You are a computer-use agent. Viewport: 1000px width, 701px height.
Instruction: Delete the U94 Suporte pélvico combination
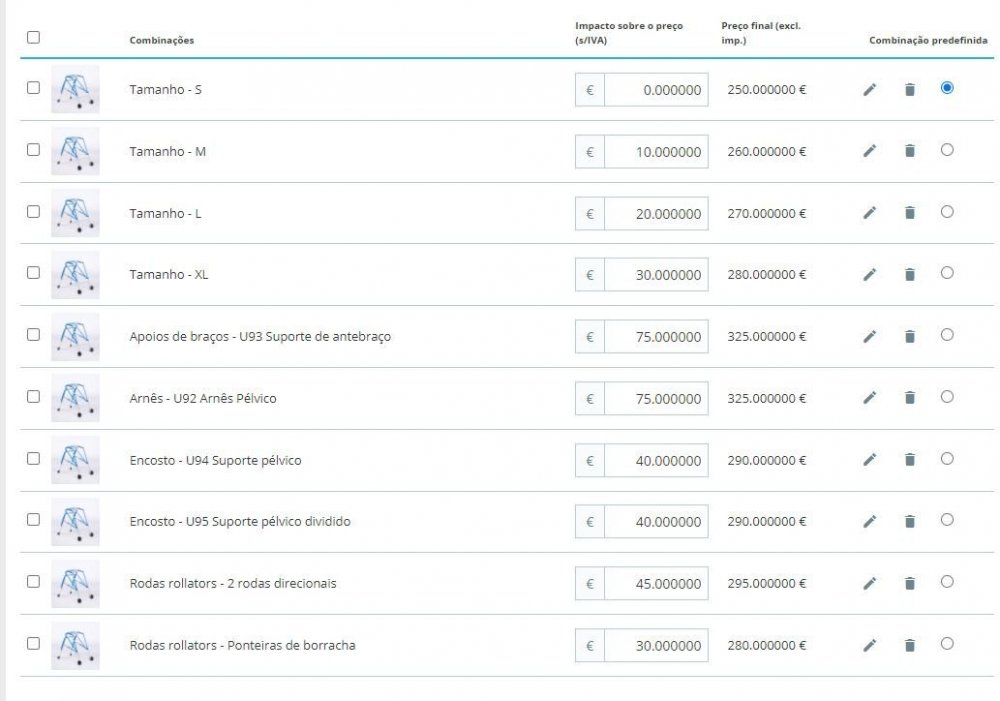pos(910,460)
